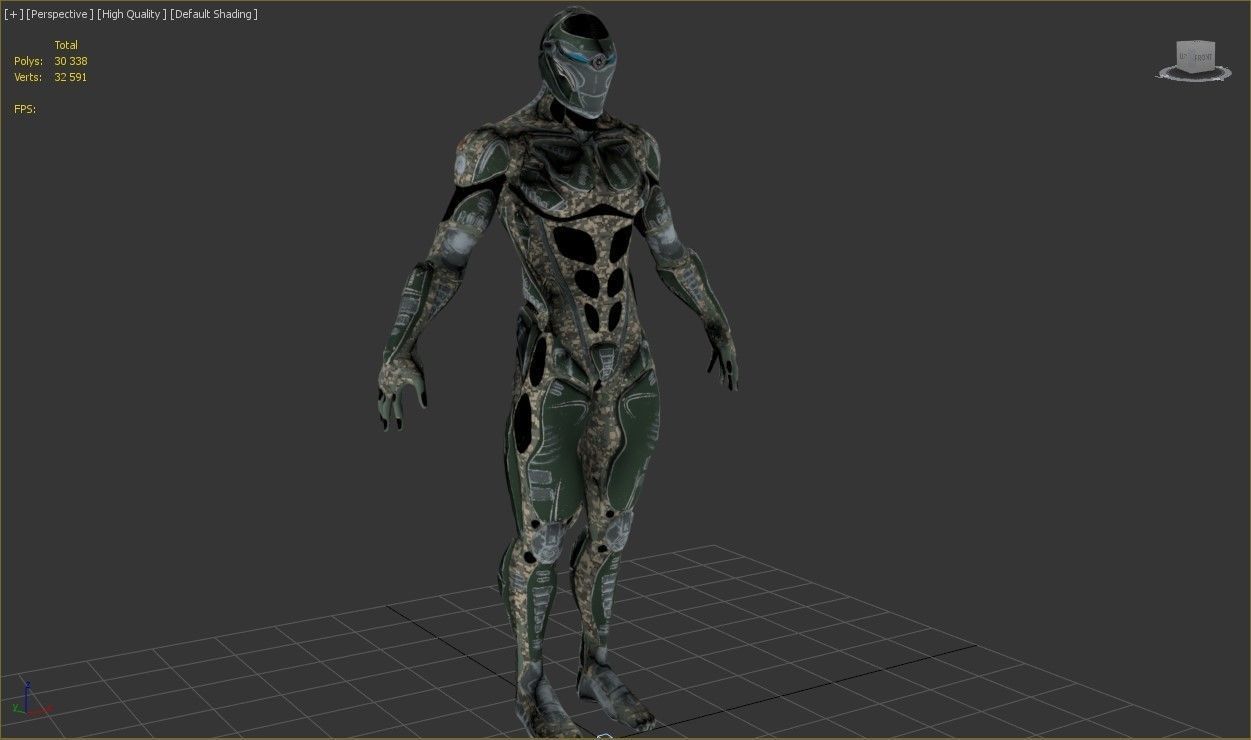The image size is (1251, 740).
Task: Click the ViewCube in the viewport corner
Action: click(x=1194, y=56)
